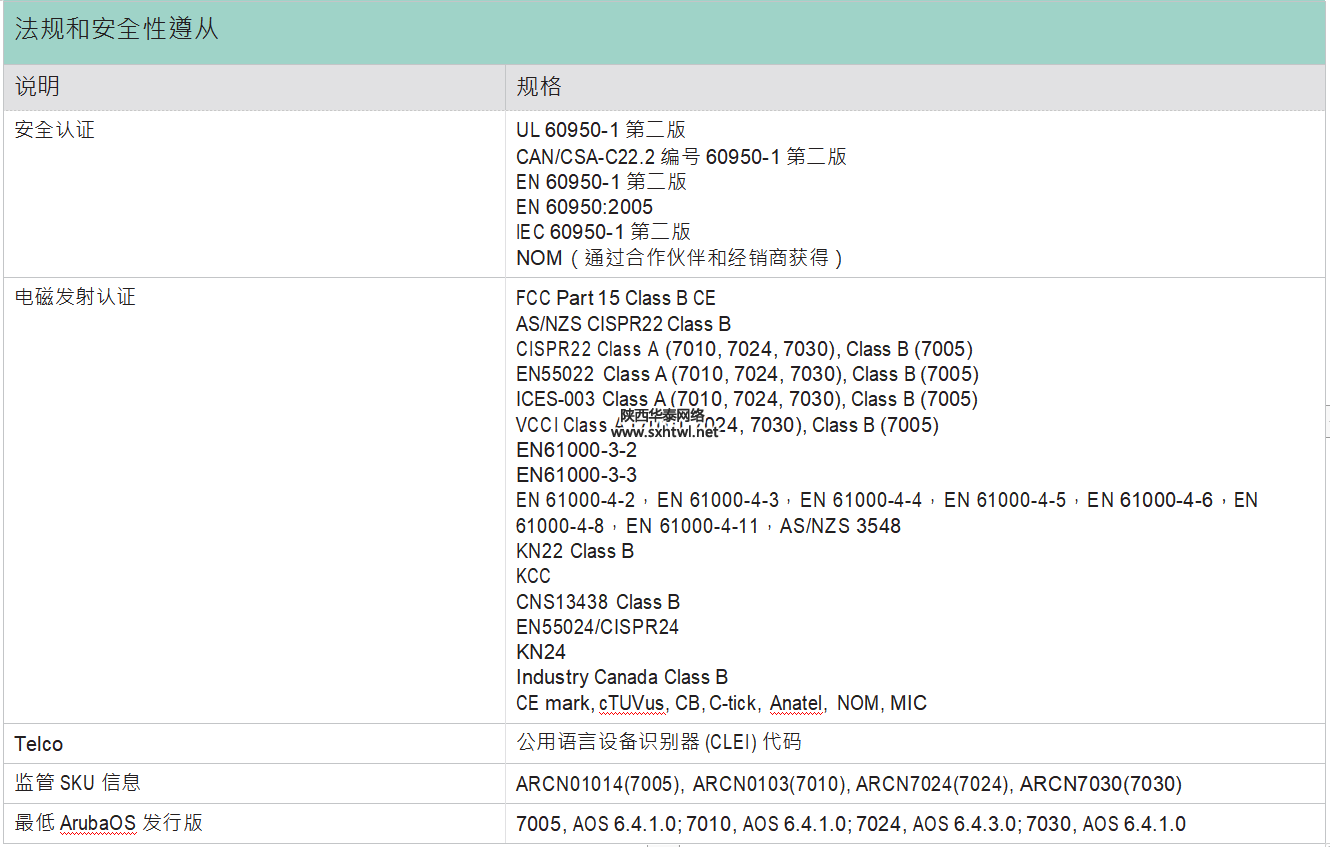Click the table title 法规和安全性遵从

click(x=116, y=30)
